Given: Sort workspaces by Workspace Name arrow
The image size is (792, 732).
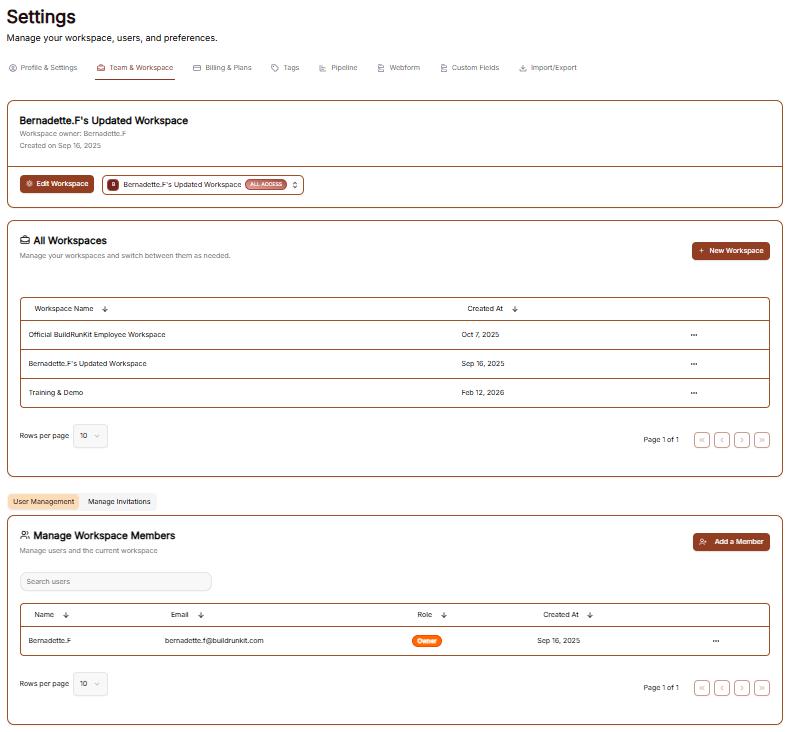Looking at the screenshot, I should point(105,309).
